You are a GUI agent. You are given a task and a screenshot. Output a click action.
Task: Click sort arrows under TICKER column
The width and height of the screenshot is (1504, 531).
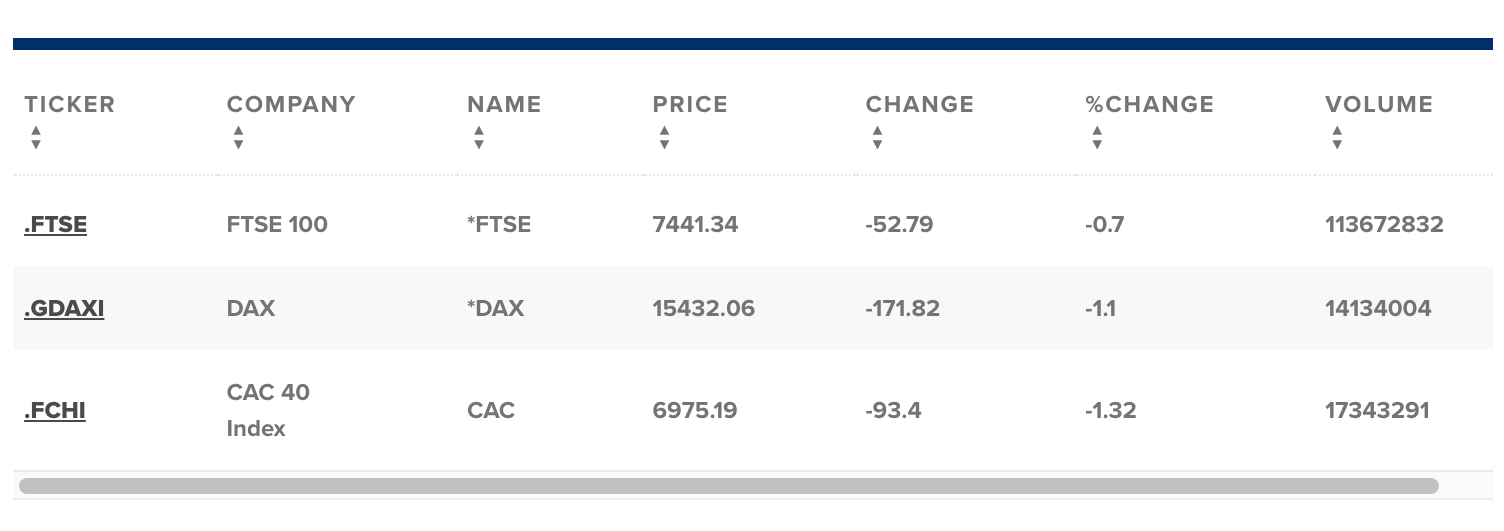(36, 137)
